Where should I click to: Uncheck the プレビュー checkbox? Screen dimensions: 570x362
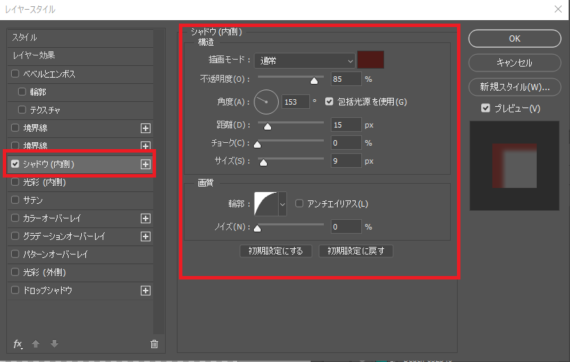click(x=485, y=108)
